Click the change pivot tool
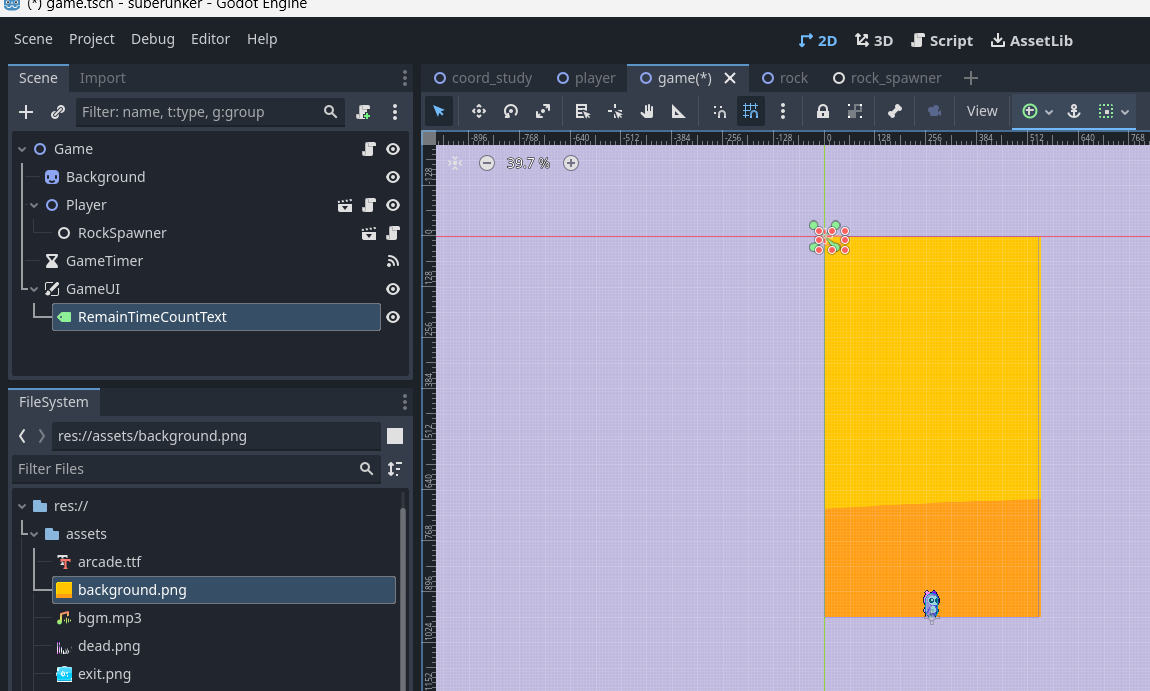The height and width of the screenshot is (691, 1150). (x=615, y=111)
